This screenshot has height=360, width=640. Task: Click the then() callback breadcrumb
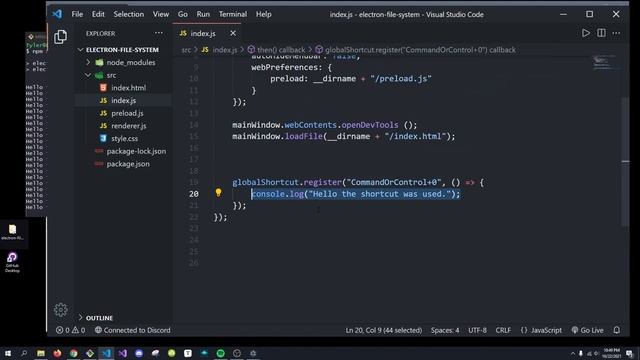(276, 50)
